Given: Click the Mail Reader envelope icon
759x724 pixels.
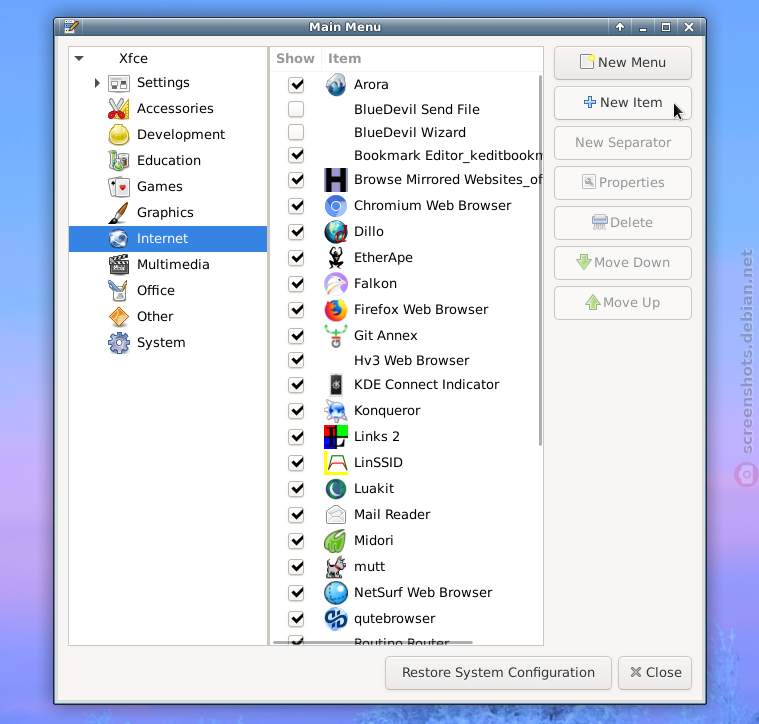Looking at the screenshot, I should coord(335,514).
